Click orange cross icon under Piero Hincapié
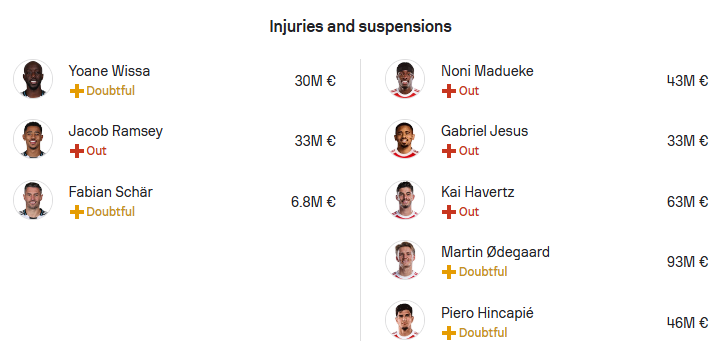721x360 pixels. (x=449, y=332)
